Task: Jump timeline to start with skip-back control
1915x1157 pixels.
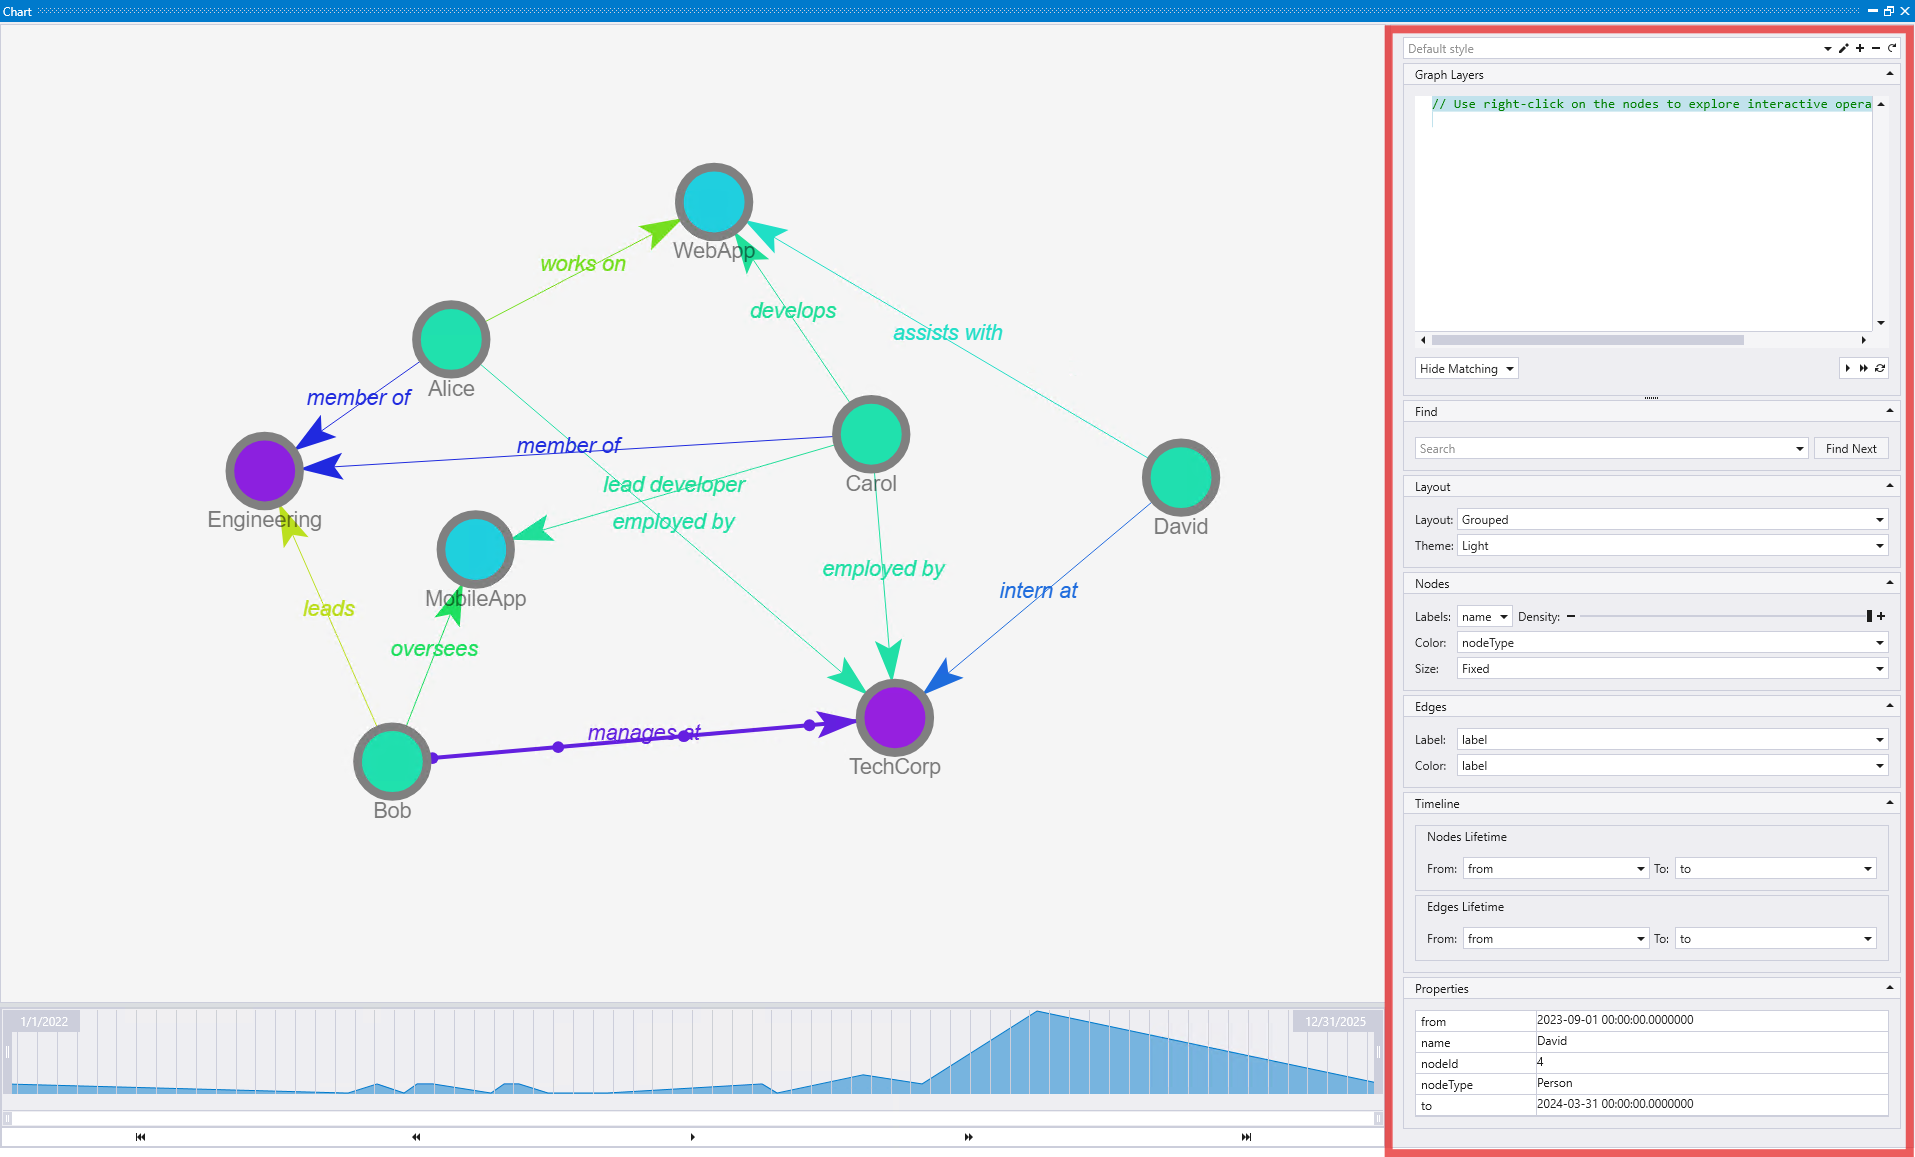Action: [140, 1137]
